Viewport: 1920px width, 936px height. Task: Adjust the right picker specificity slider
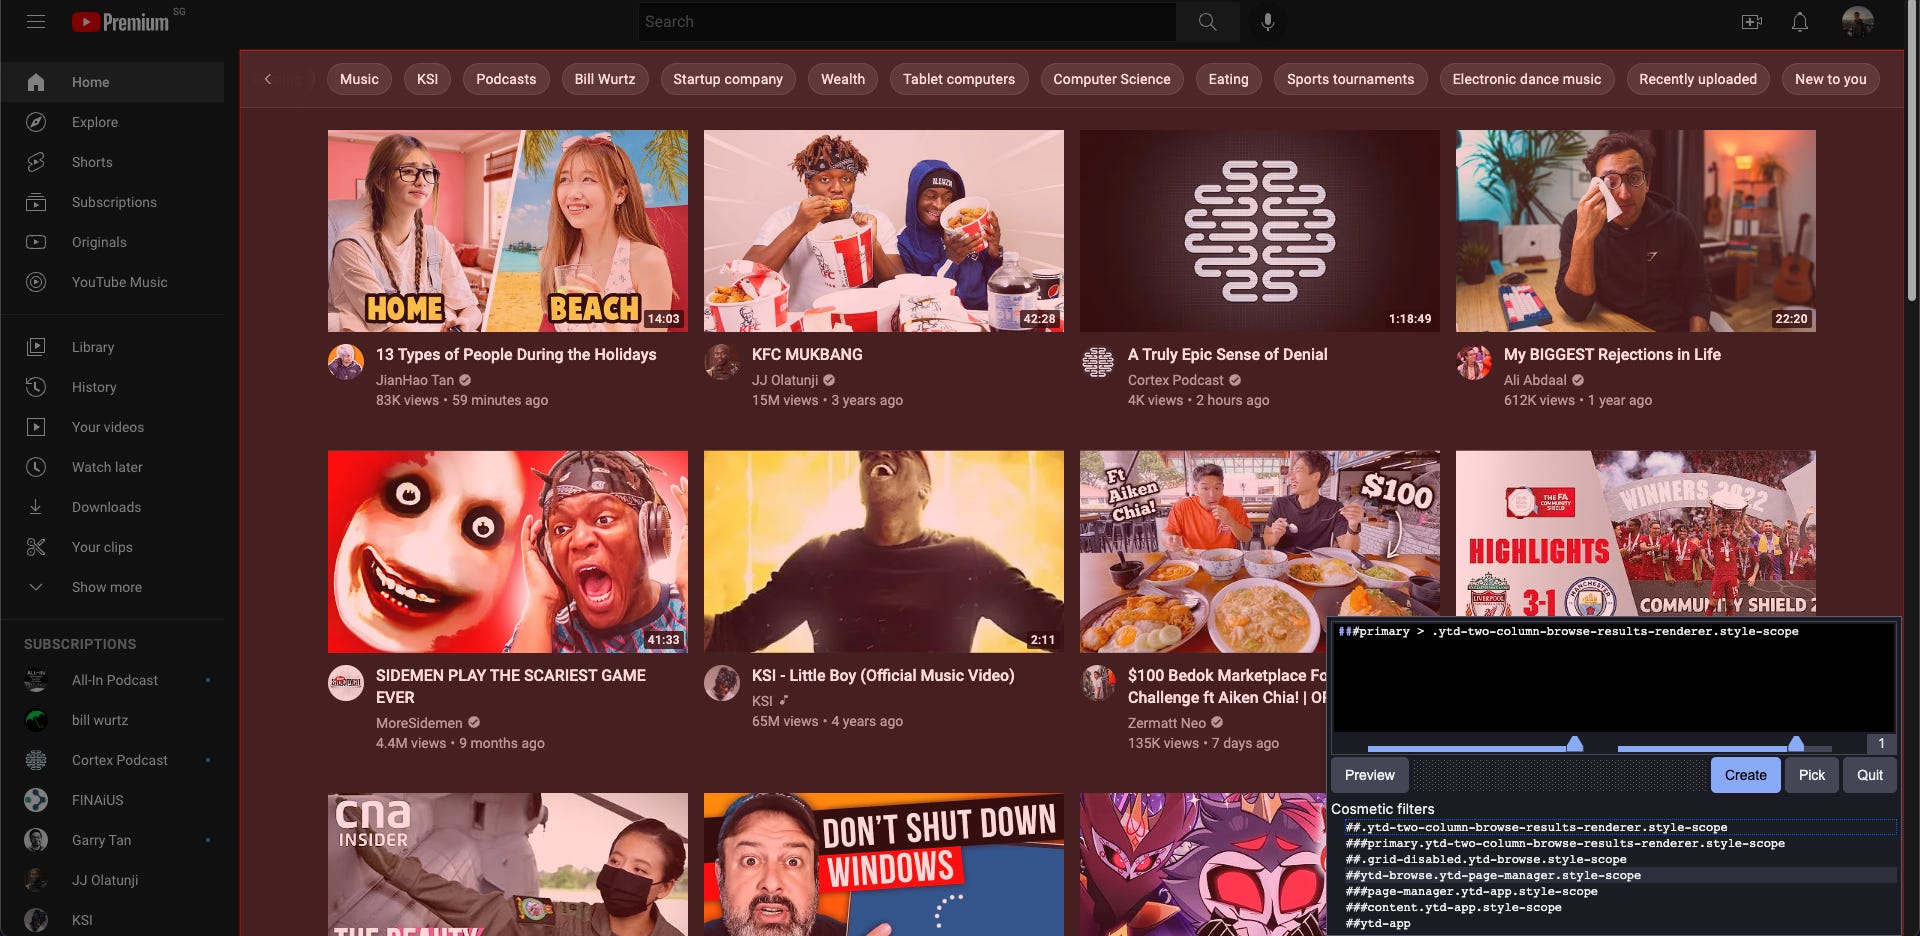coord(1796,744)
